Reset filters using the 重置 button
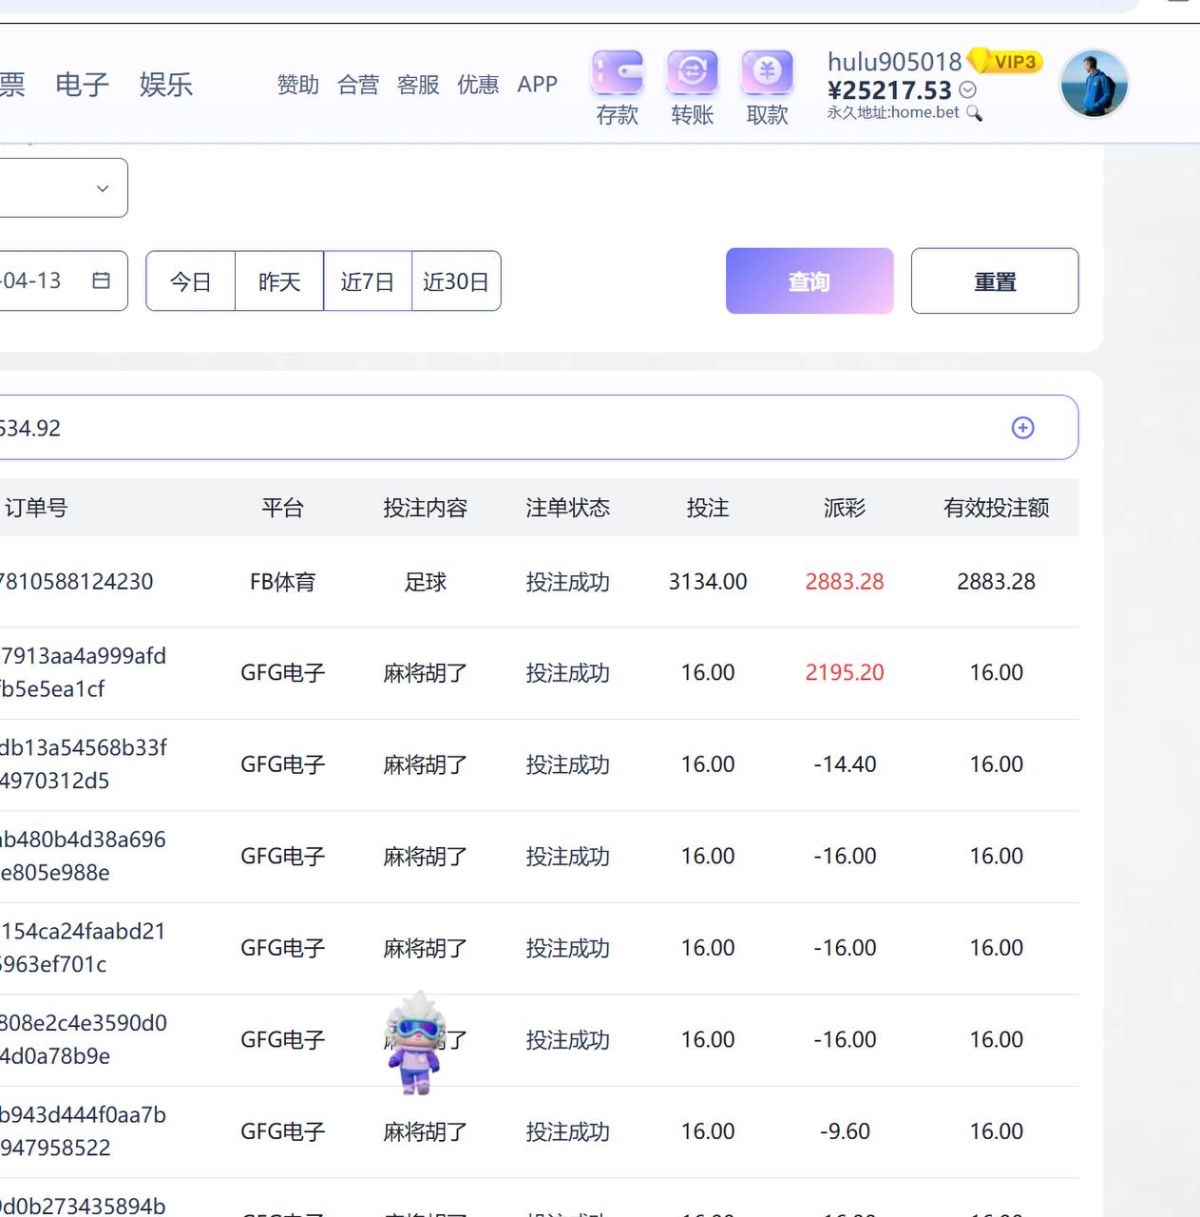Screen dimensions: 1200x1217 pyautogui.click(x=994, y=281)
